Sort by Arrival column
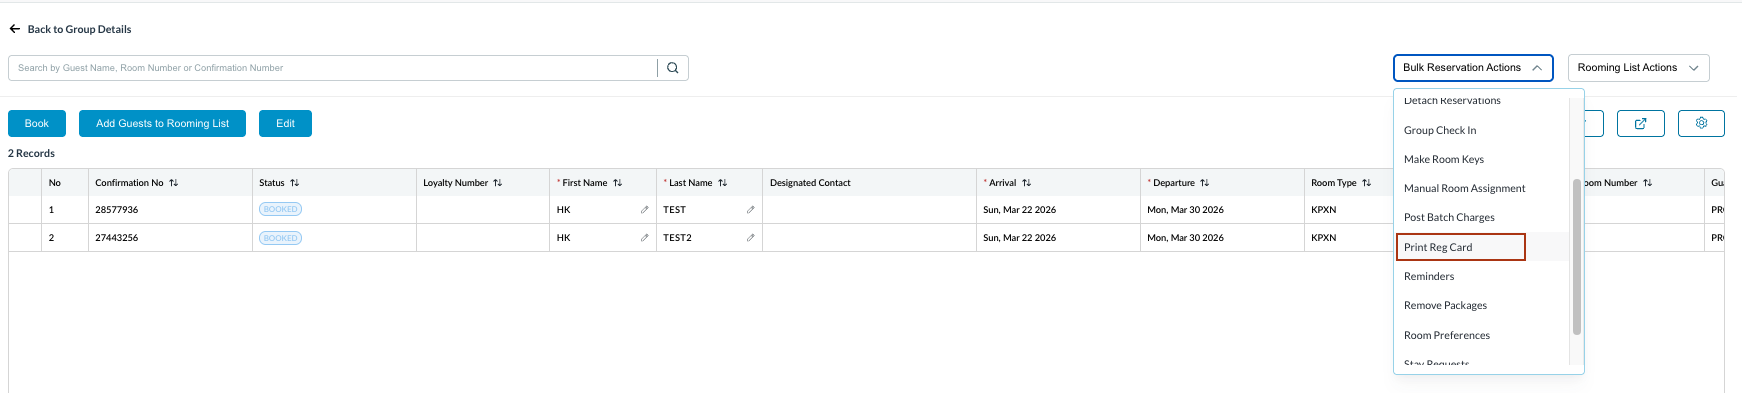This screenshot has width=1742, height=393. coord(1026,183)
